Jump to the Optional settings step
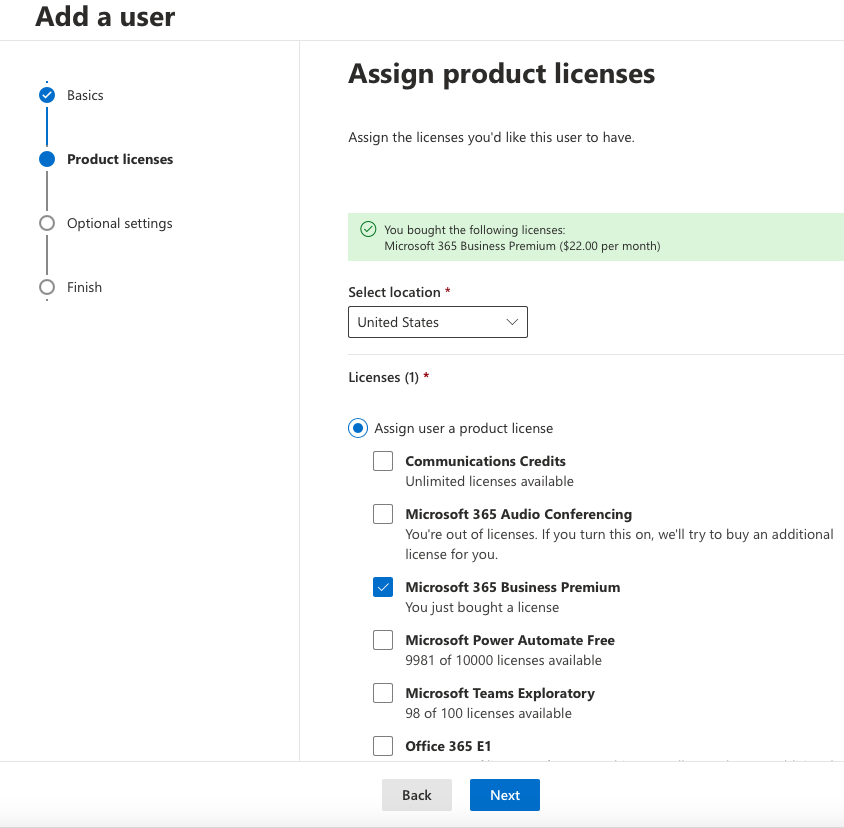The height and width of the screenshot is (828, 844). (x=119, y=223)
